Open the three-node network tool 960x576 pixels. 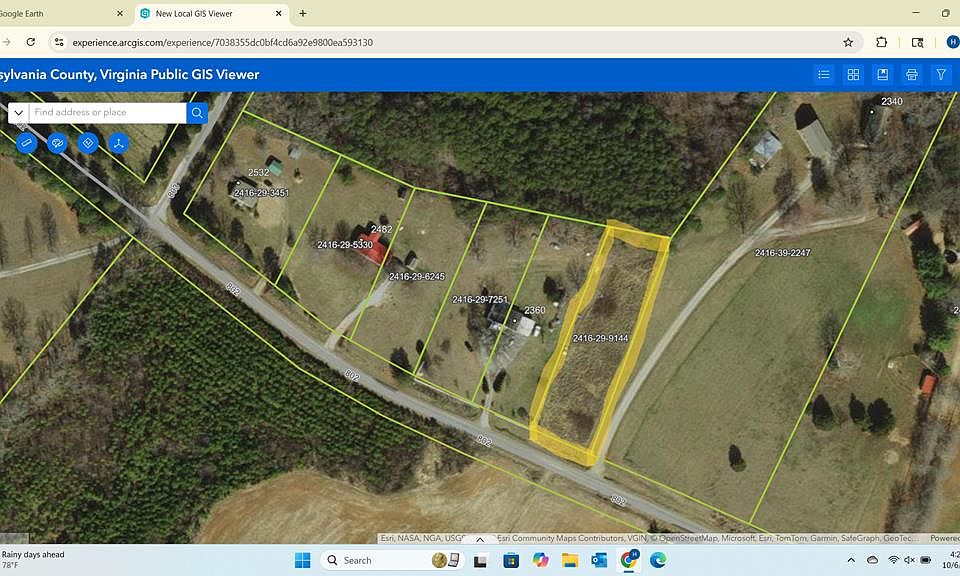118,143
